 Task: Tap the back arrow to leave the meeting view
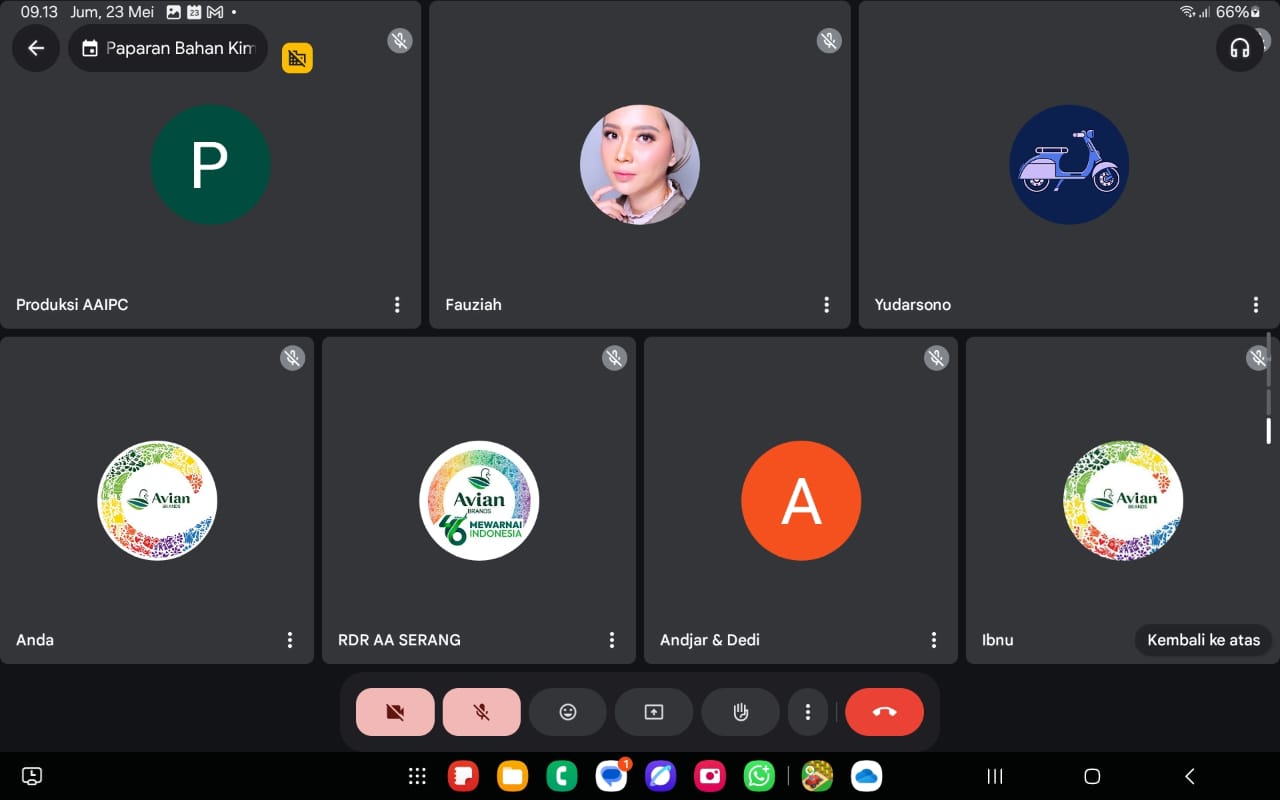[36, 48]
